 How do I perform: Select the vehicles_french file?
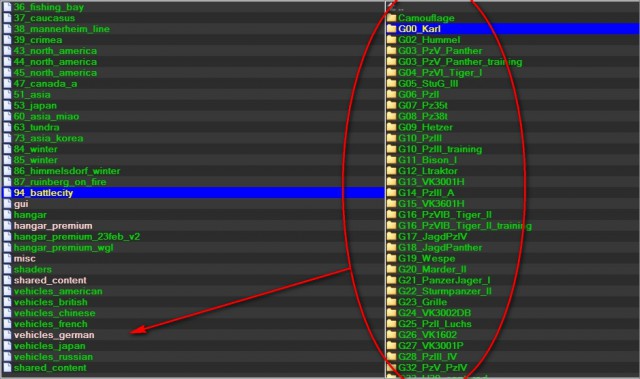(x=51, y=324)
